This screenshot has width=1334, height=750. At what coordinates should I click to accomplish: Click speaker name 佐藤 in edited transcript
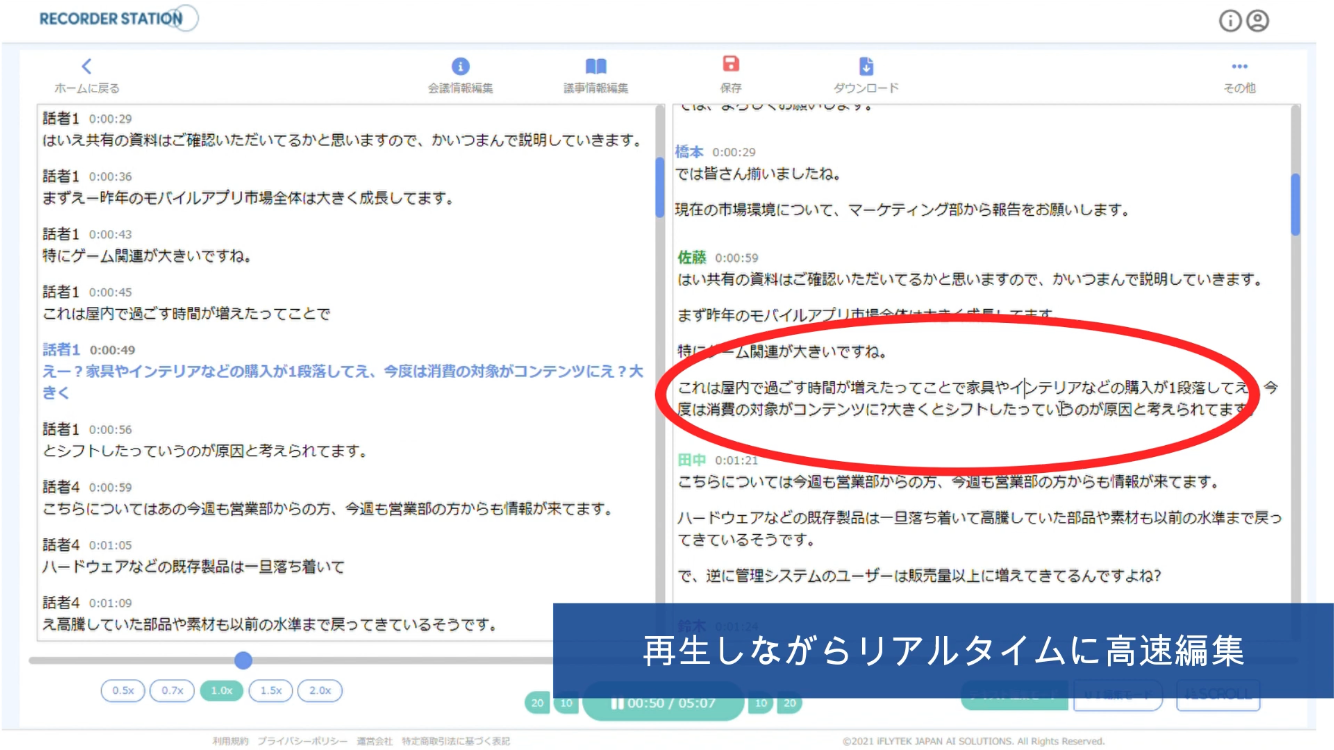point(691,257)
